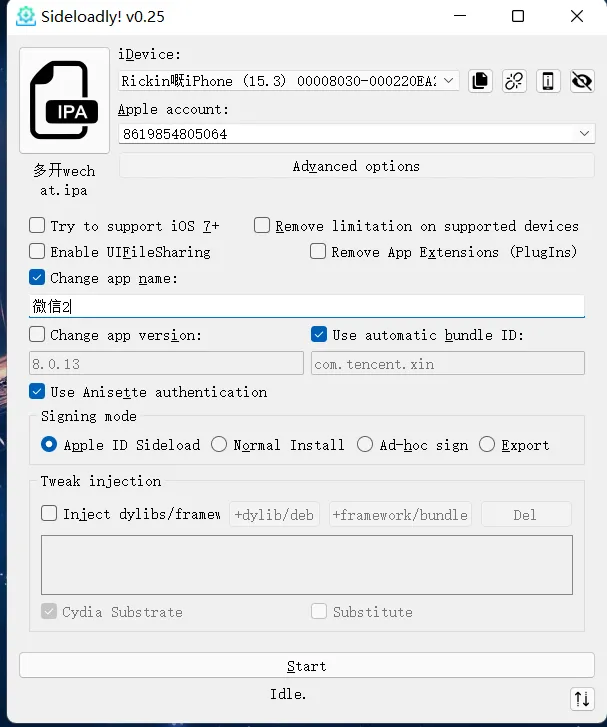607x727 pixels.
Task: Select Export signing mode
Action: pos(487,445)
